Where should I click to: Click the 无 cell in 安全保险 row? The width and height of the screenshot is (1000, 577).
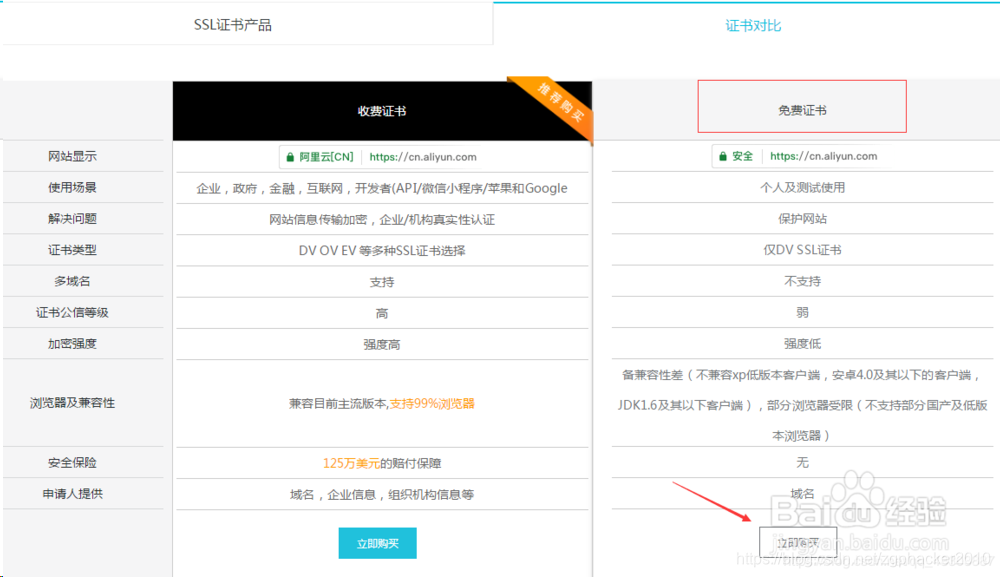tap(802, 462)
